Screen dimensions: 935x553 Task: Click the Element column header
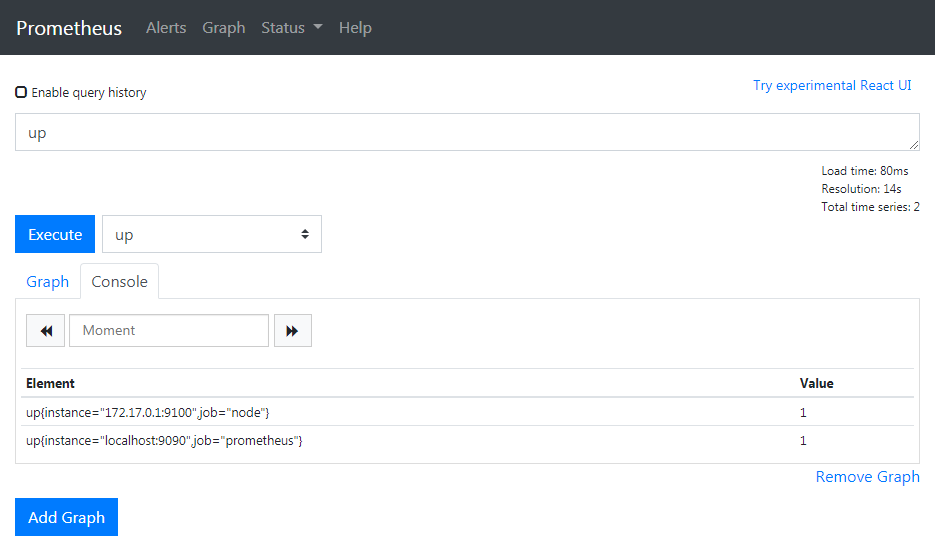pyautogui.click(x=50, y=383)
